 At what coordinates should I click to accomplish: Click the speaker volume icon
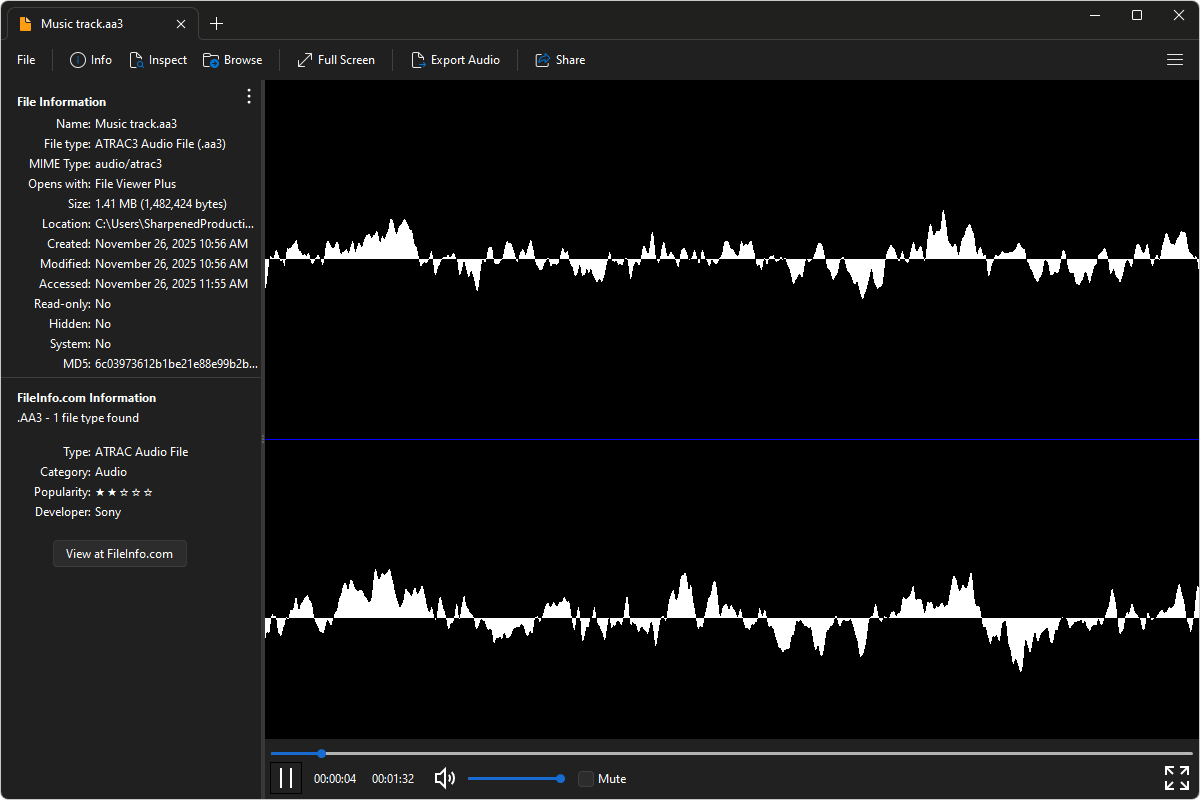[x=444, y=778]
